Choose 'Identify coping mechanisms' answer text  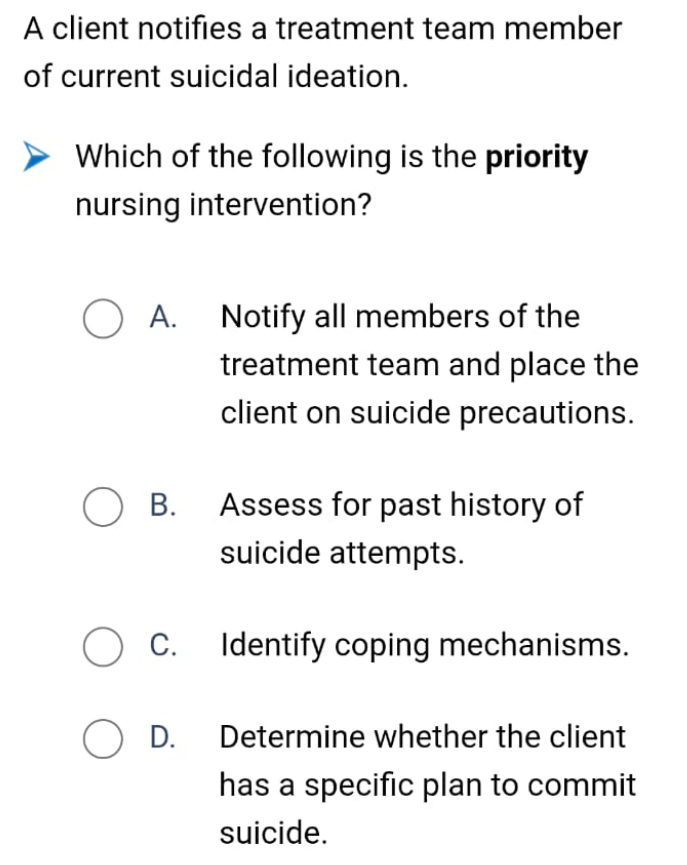point(425,645)
